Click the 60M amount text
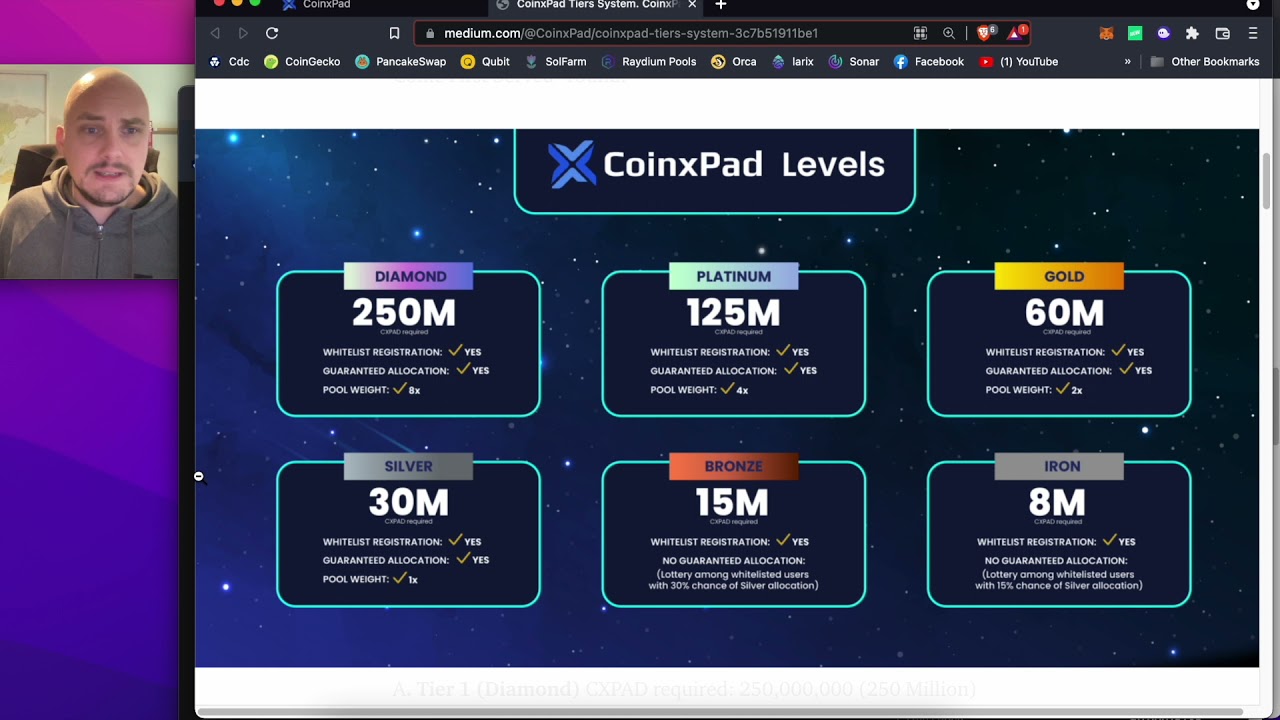Viewport: 1280px width, 720px height. [x=1064, y=313]
